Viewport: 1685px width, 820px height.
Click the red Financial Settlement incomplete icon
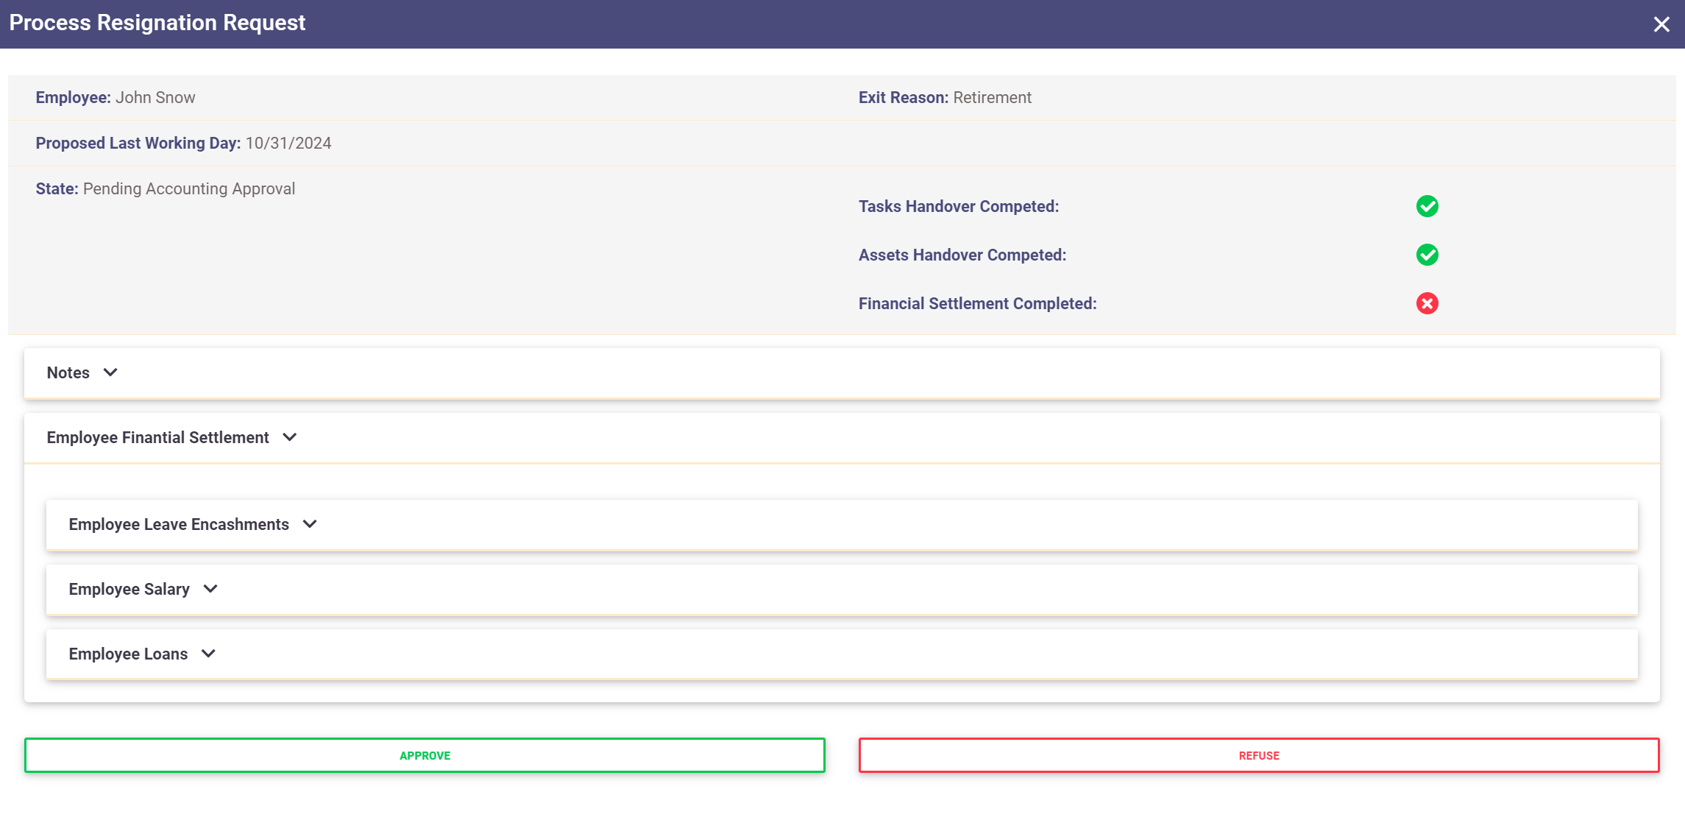1427,304
